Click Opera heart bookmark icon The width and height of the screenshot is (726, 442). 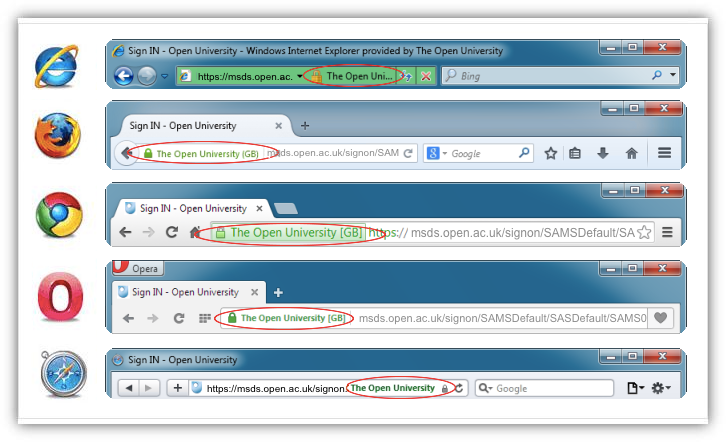660,317
